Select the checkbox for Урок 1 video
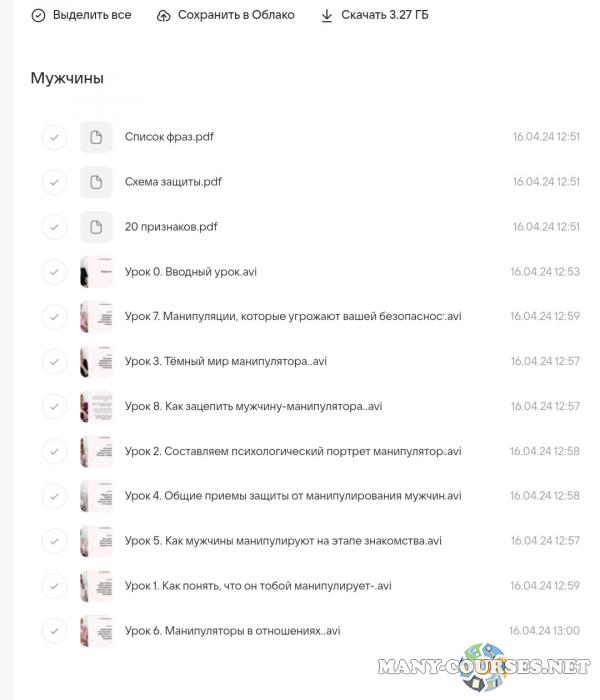The width and height of the screenshot is (600, 700). (54, 586)
